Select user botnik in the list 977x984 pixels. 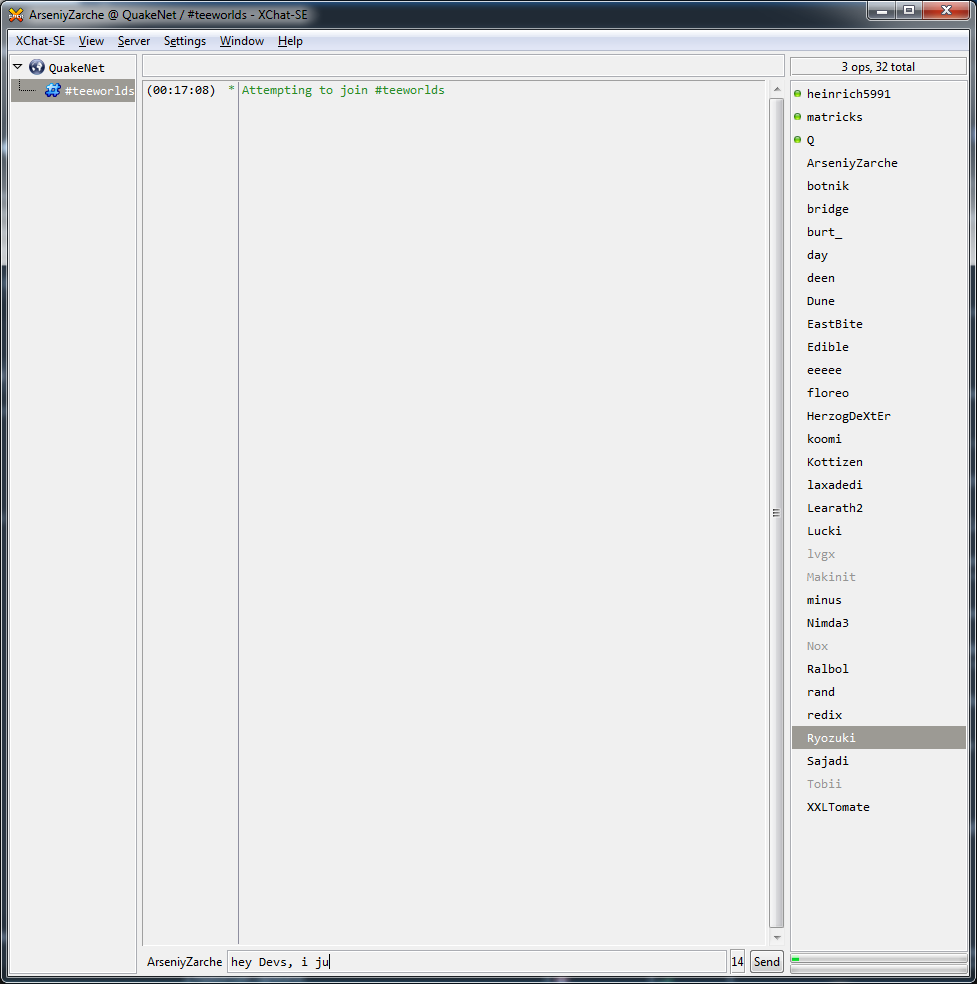click(878, 186)
